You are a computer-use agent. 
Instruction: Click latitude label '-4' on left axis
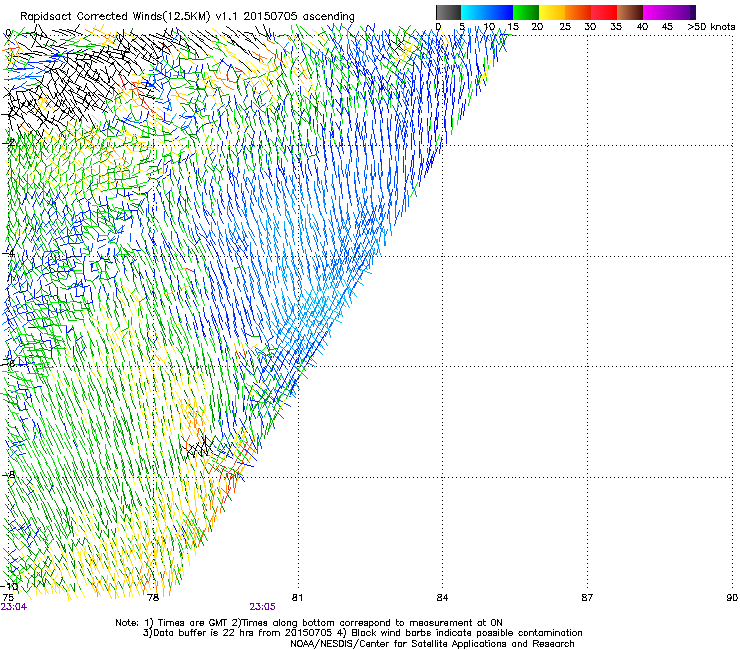[8, 253]
